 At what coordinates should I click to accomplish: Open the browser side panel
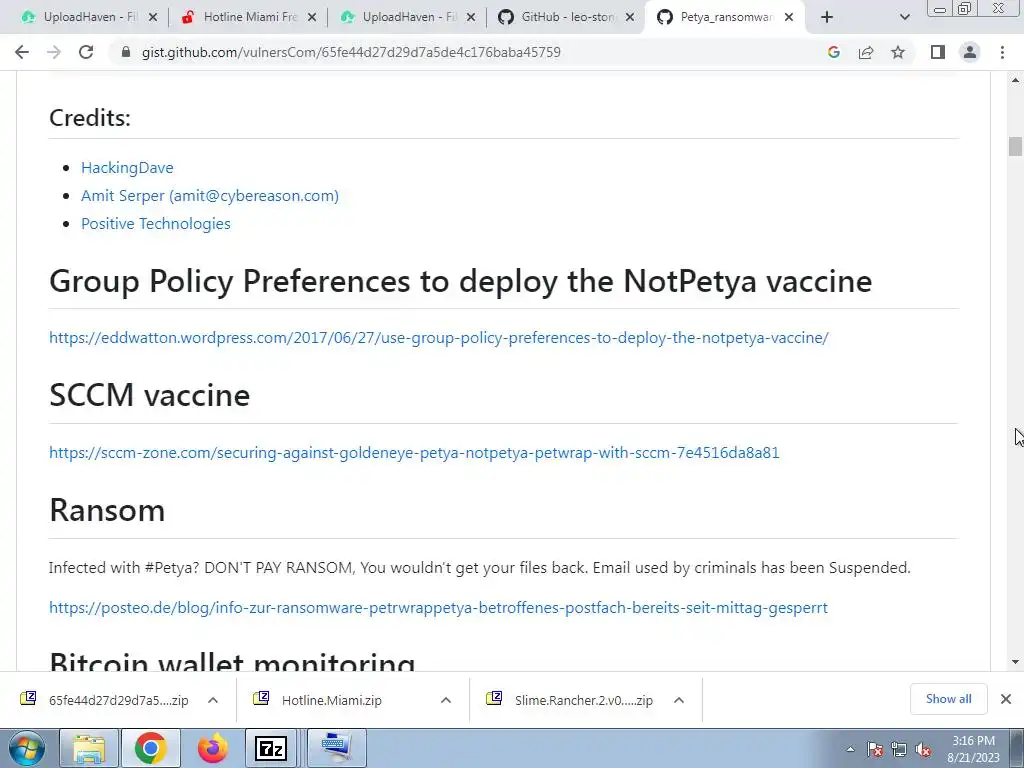[x=938, y=52]
